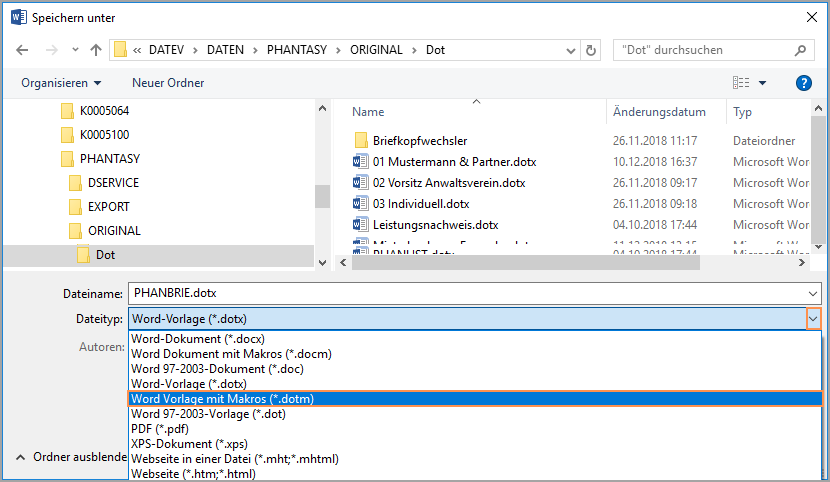The image size is (830, 482).
Task: Click the up-one-level arrow icon
Action: point(96,50)
